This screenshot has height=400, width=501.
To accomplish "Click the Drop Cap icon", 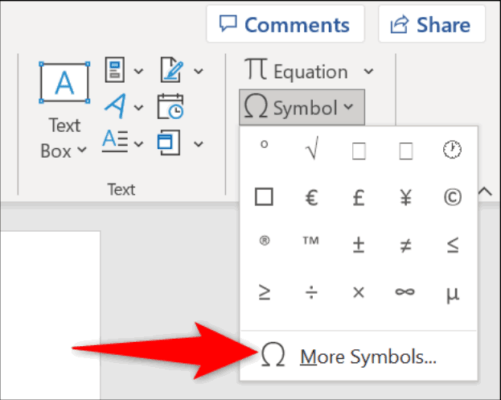I will 115,141.
